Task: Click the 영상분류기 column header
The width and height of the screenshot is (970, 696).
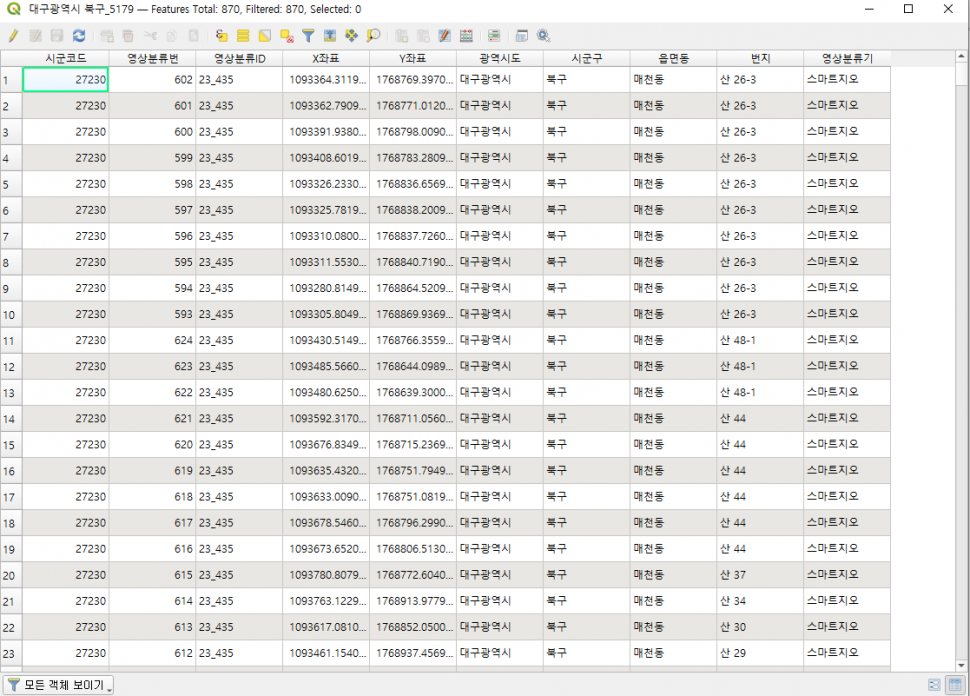Action: 847,58
